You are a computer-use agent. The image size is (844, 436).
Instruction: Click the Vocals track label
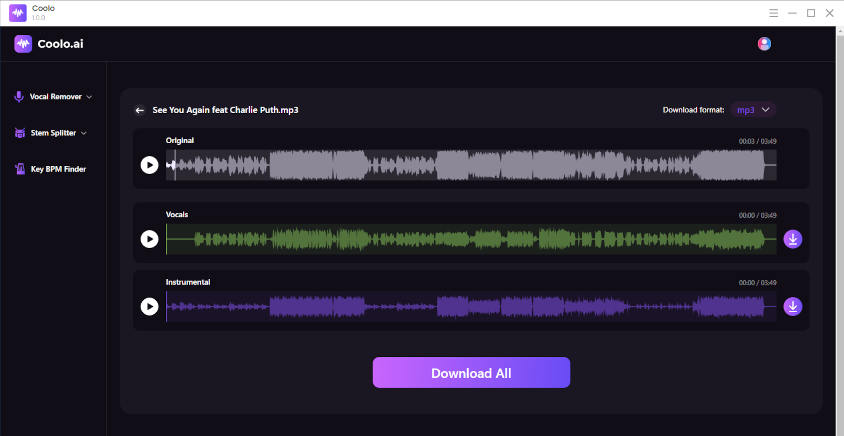[177, 214]
